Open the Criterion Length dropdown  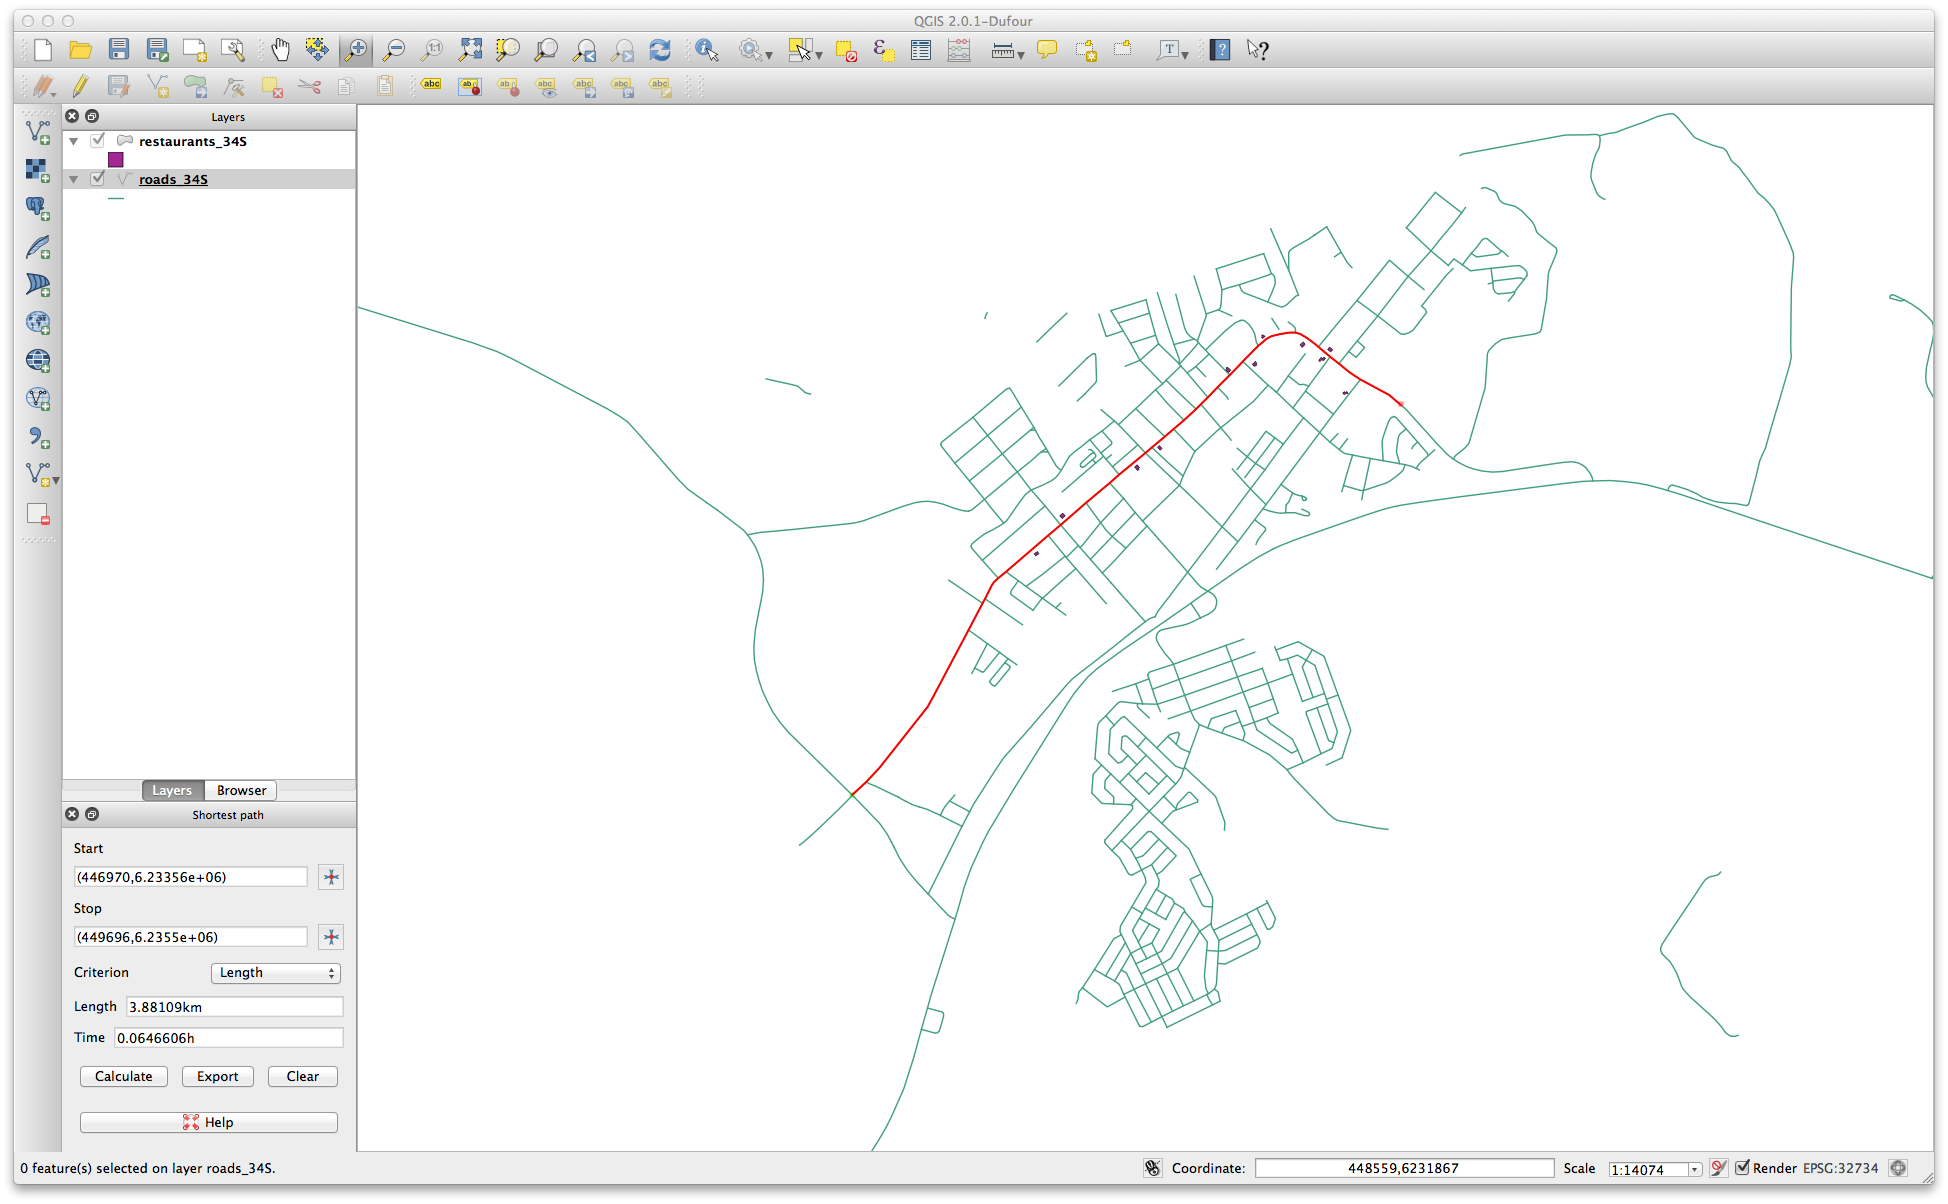tap(276, 973)
